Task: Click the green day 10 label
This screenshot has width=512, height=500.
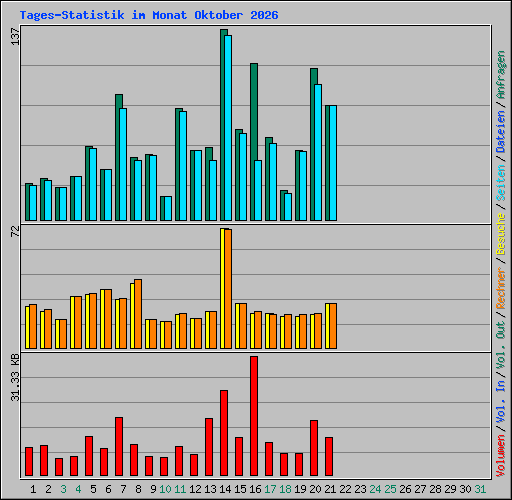Action: coord(165,489)
